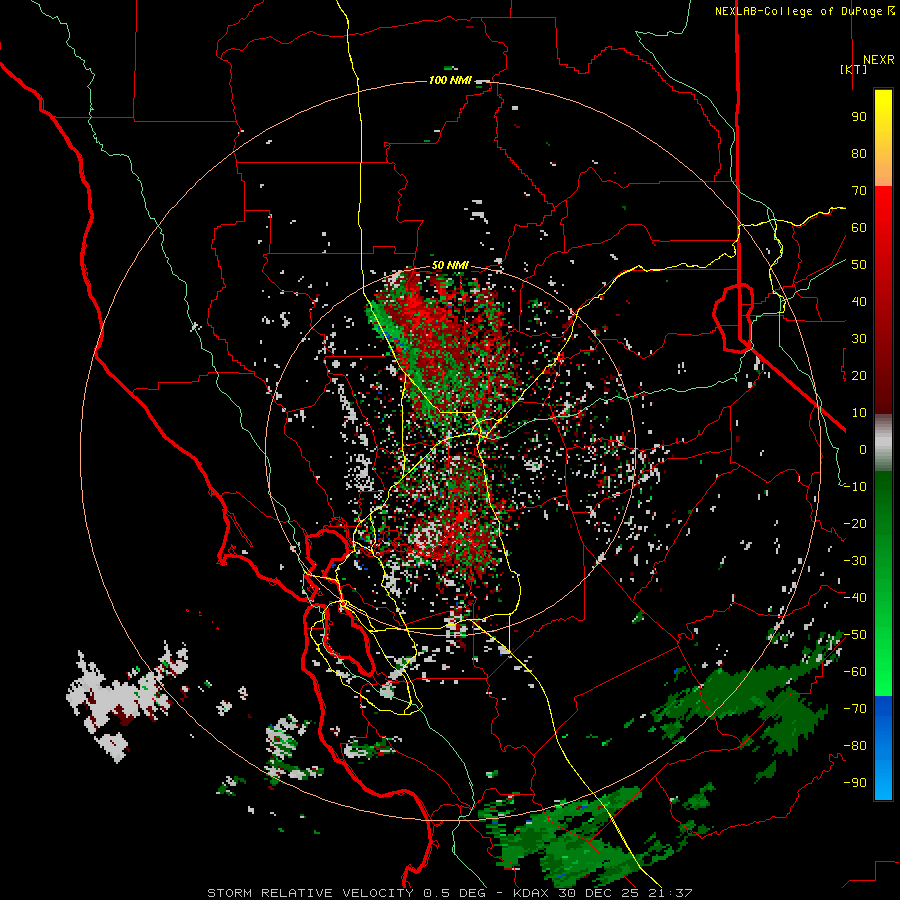Click the 100 NMI range ring label
The width and height of the screenshot is (900, 900).
coord(450,80)
